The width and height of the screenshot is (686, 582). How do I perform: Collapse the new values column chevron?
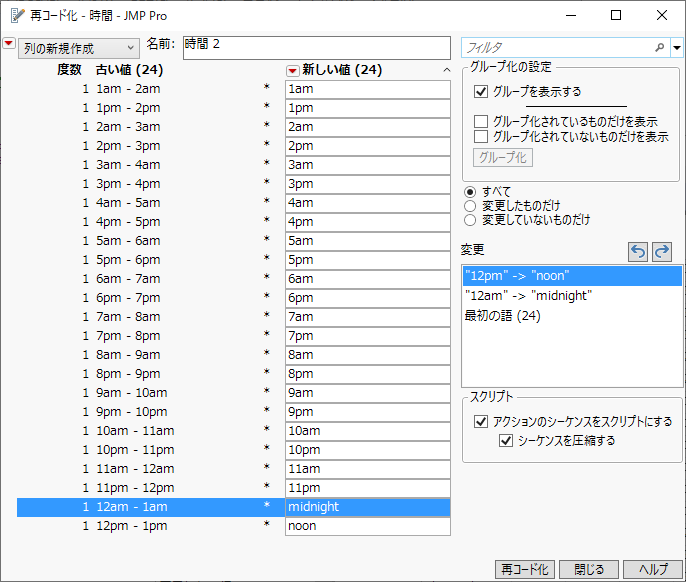click(446, 71)
